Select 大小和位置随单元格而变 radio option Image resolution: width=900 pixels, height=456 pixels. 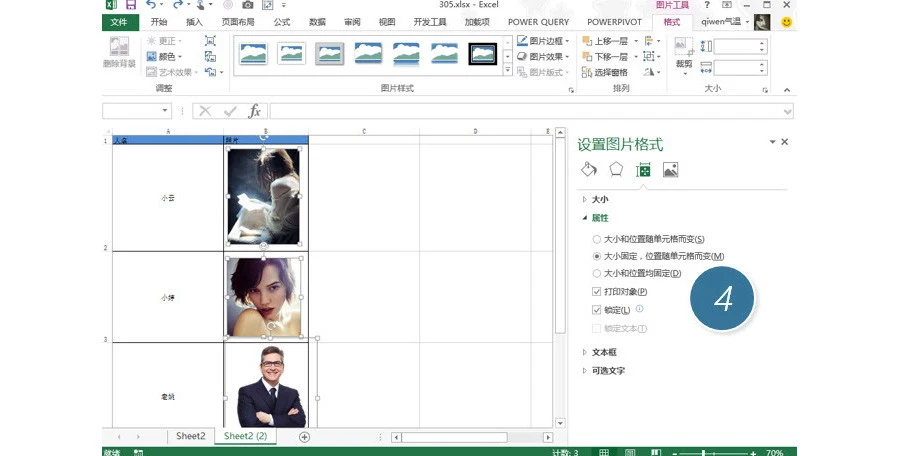(x=596, y=239)
